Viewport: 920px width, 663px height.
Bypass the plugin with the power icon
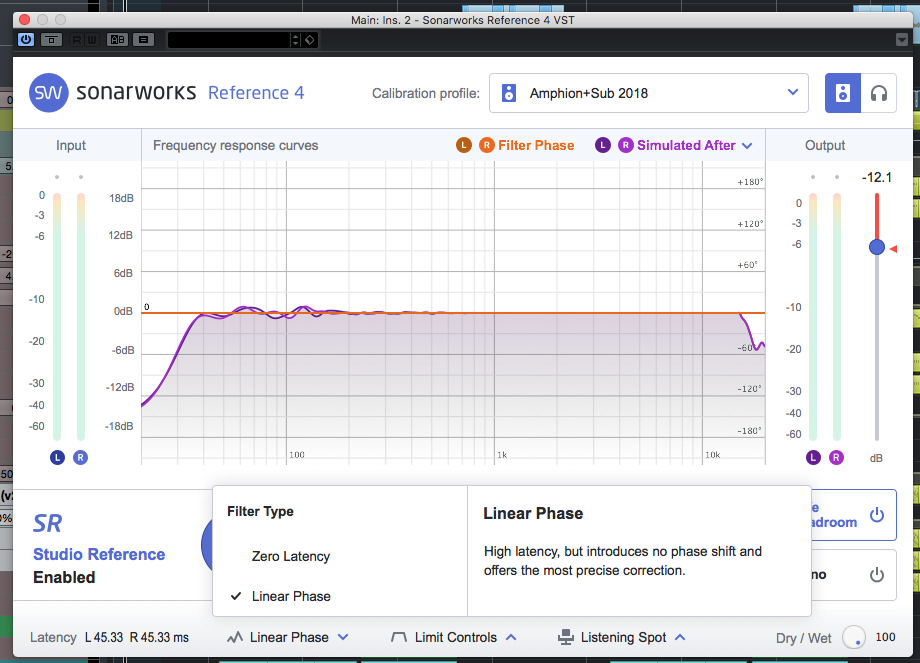click(25, 39)
